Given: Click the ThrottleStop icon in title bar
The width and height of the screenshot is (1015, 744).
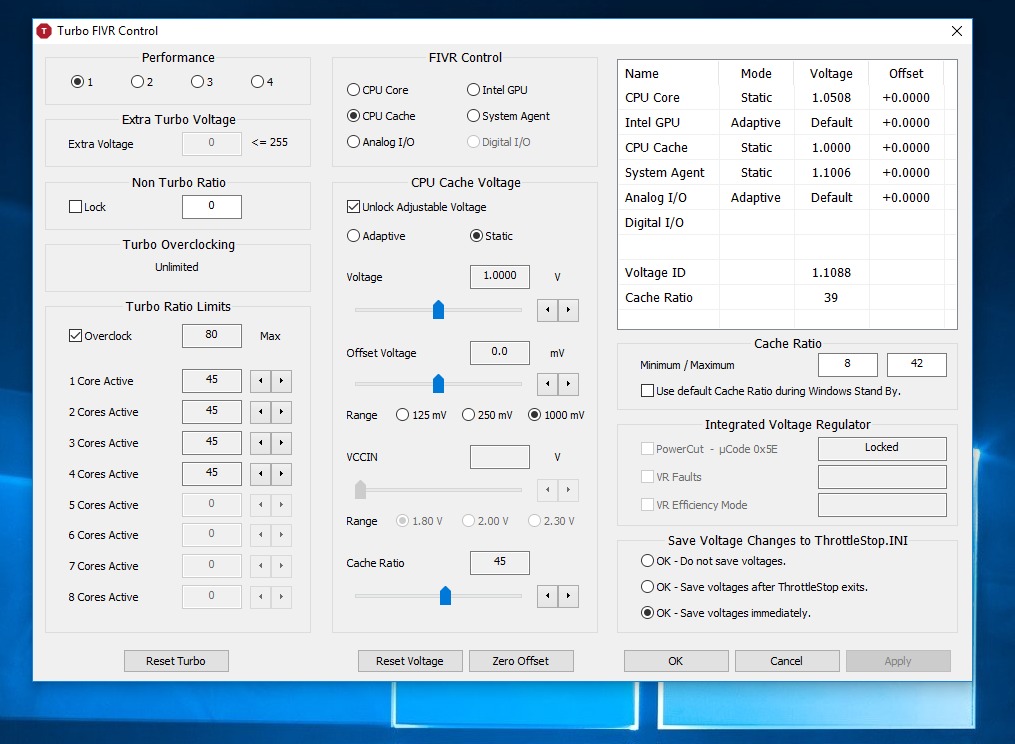Looking at the screenshot, I should pyautogui.click(x=44, y=31).
